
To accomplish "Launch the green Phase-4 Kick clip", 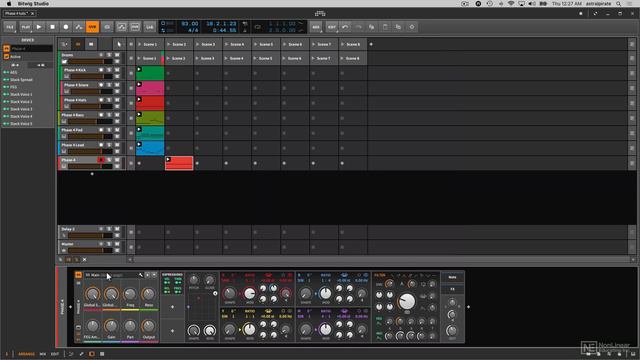I will click(x=139, y=69).
